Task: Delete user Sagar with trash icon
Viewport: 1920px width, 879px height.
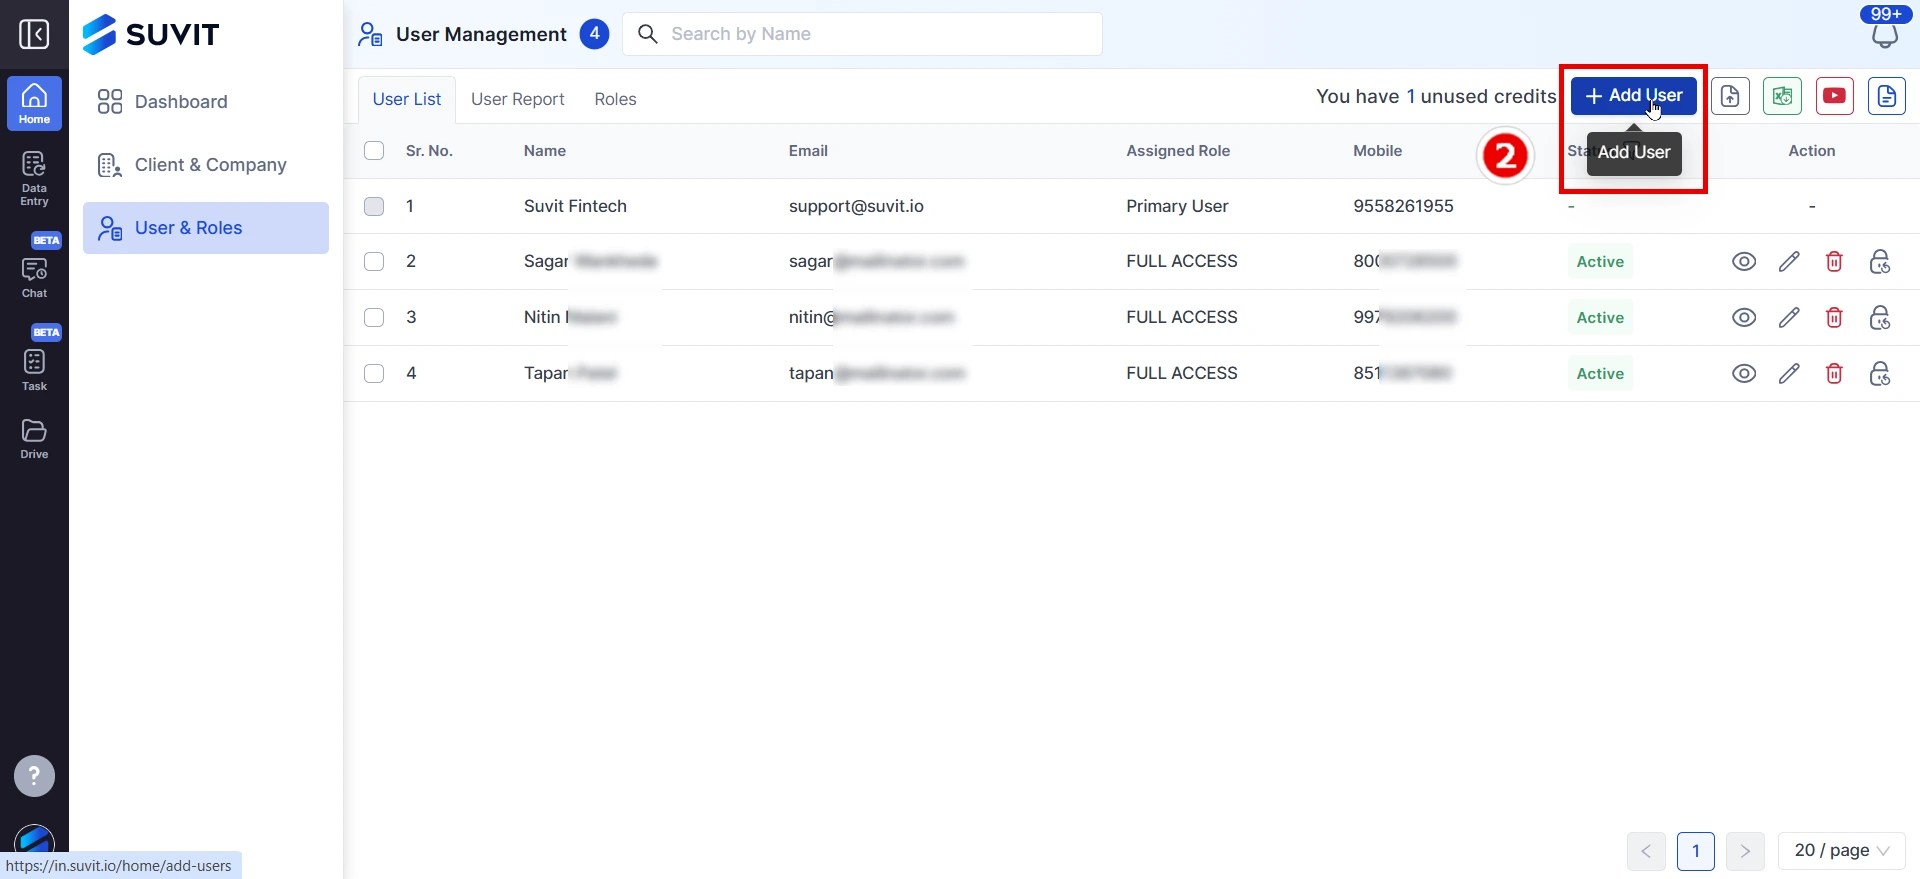Action: tap(1835, 262)
